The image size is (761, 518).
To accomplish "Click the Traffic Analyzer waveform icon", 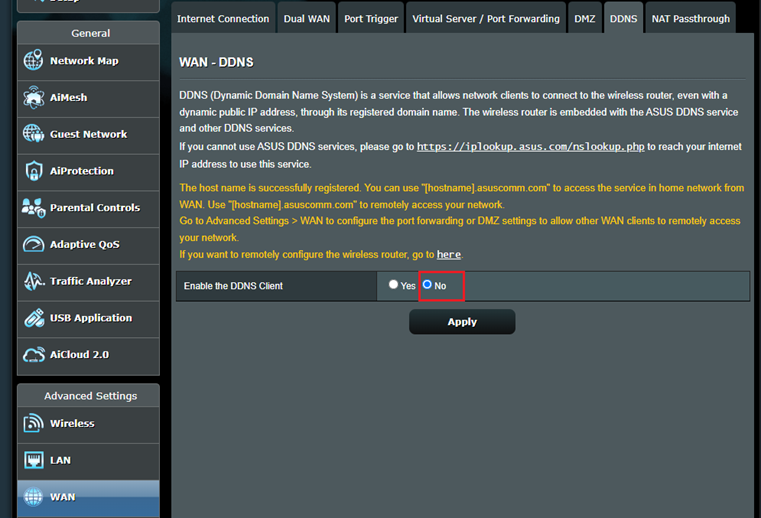I will [34, 281].
